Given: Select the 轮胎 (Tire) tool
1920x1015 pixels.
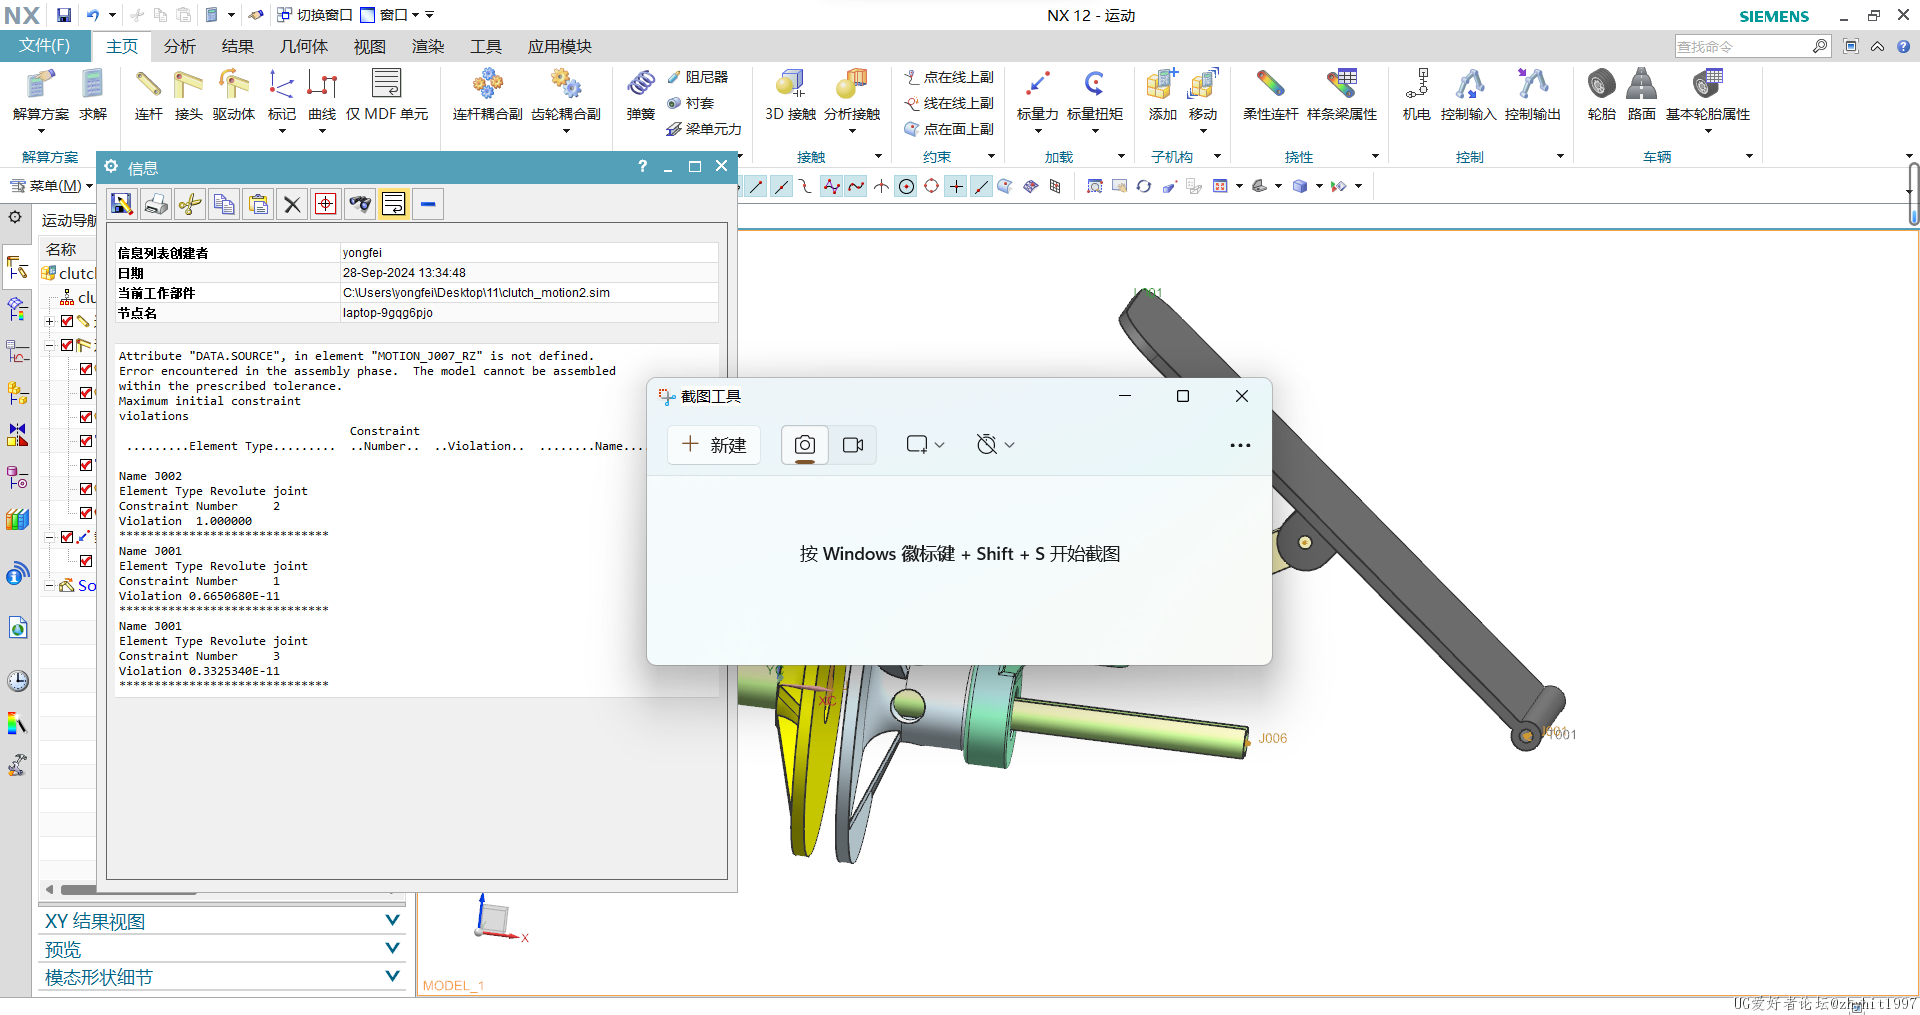Looking at the screenshot, I should 1601,95.
